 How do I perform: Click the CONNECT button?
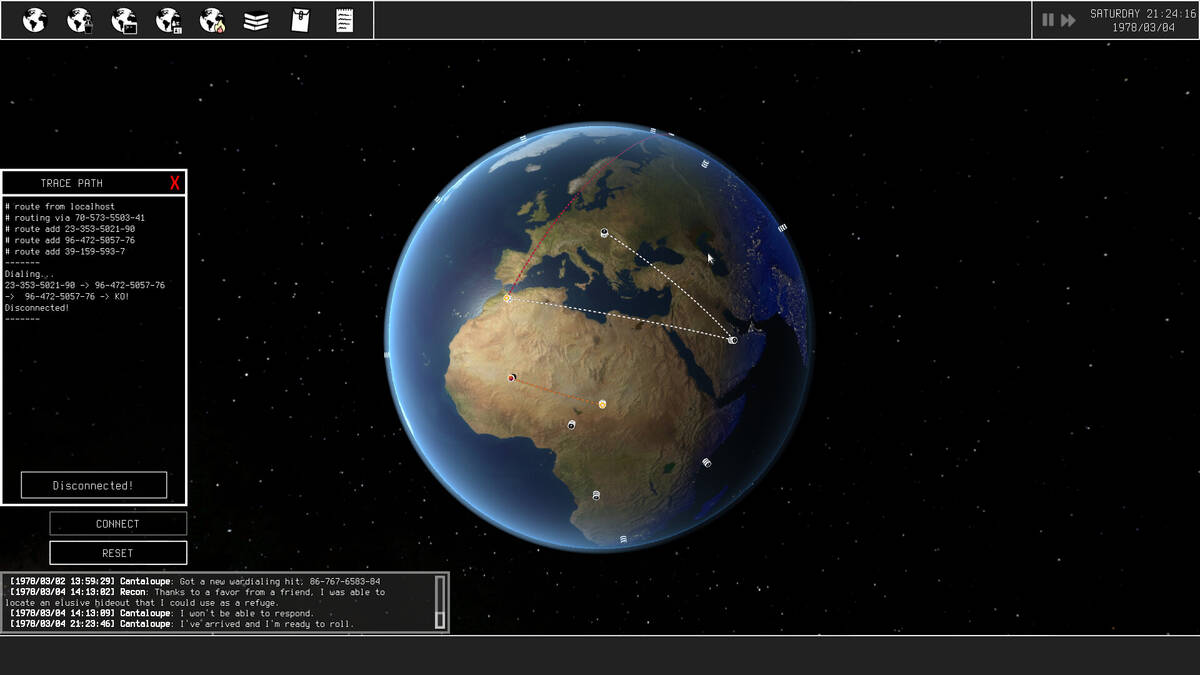click(118, 524)
